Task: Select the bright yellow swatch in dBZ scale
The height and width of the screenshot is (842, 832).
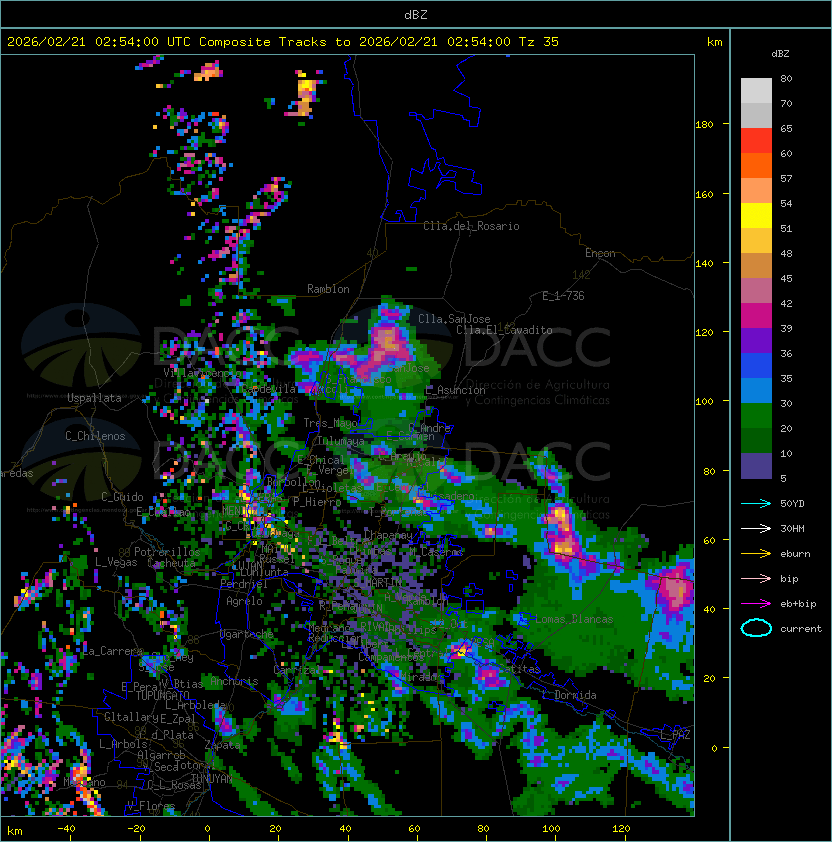Action: [x=756, y=216]
